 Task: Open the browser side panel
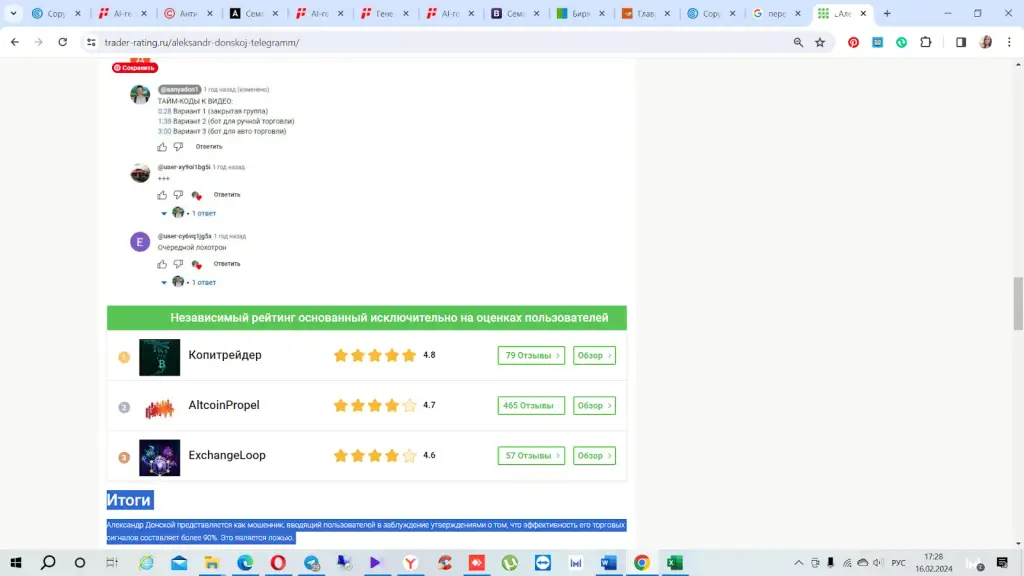tap(961, 42)
